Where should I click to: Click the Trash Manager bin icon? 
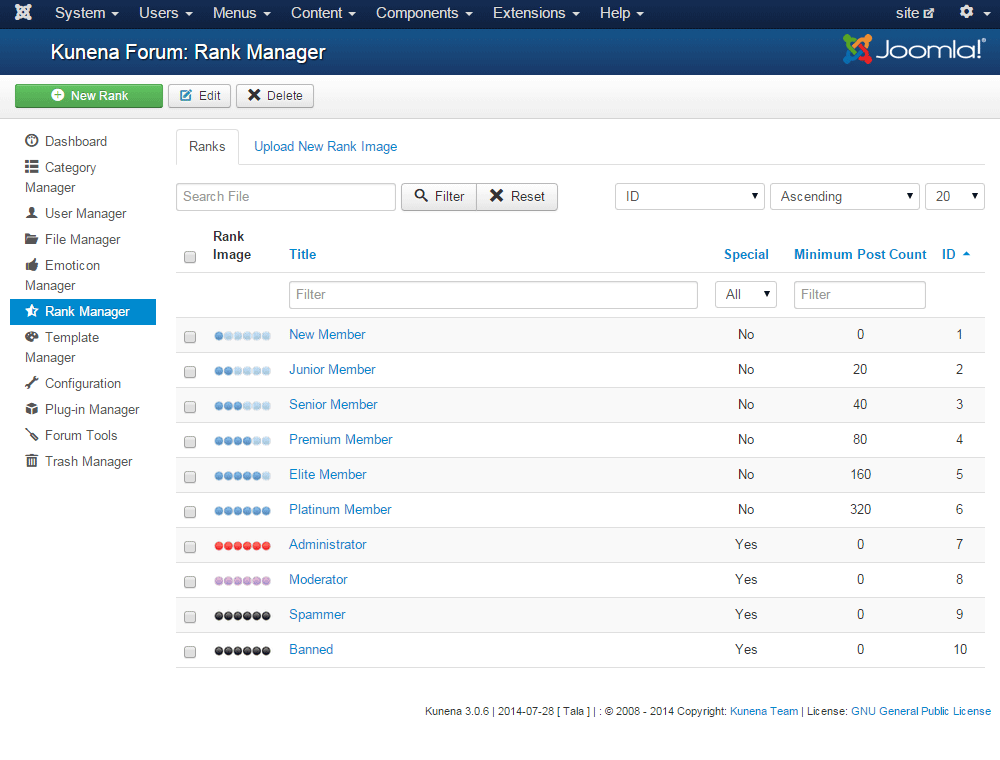coord(31,461)
